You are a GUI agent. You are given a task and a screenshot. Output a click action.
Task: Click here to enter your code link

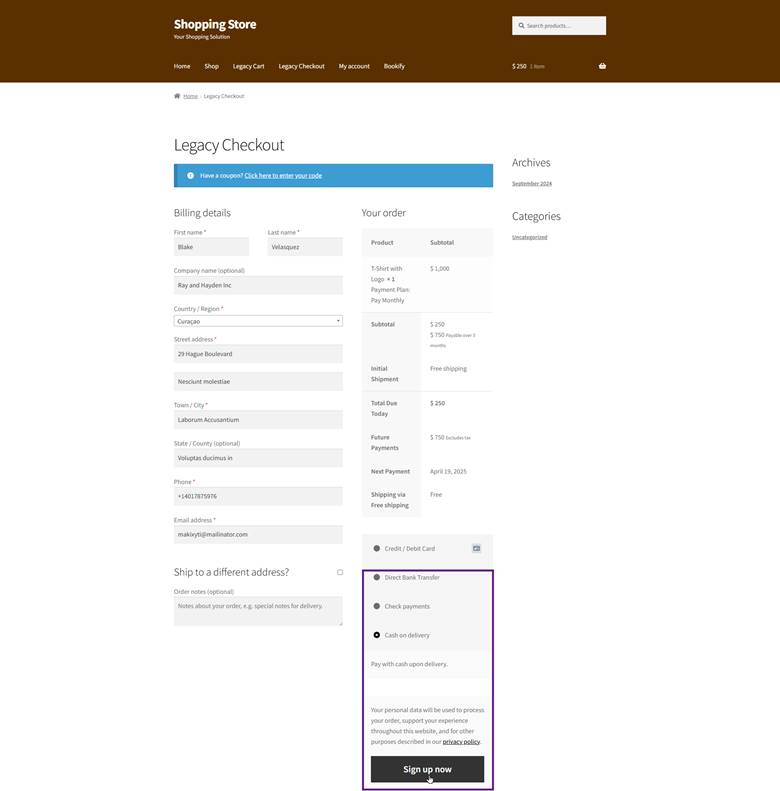click(283, 176)
